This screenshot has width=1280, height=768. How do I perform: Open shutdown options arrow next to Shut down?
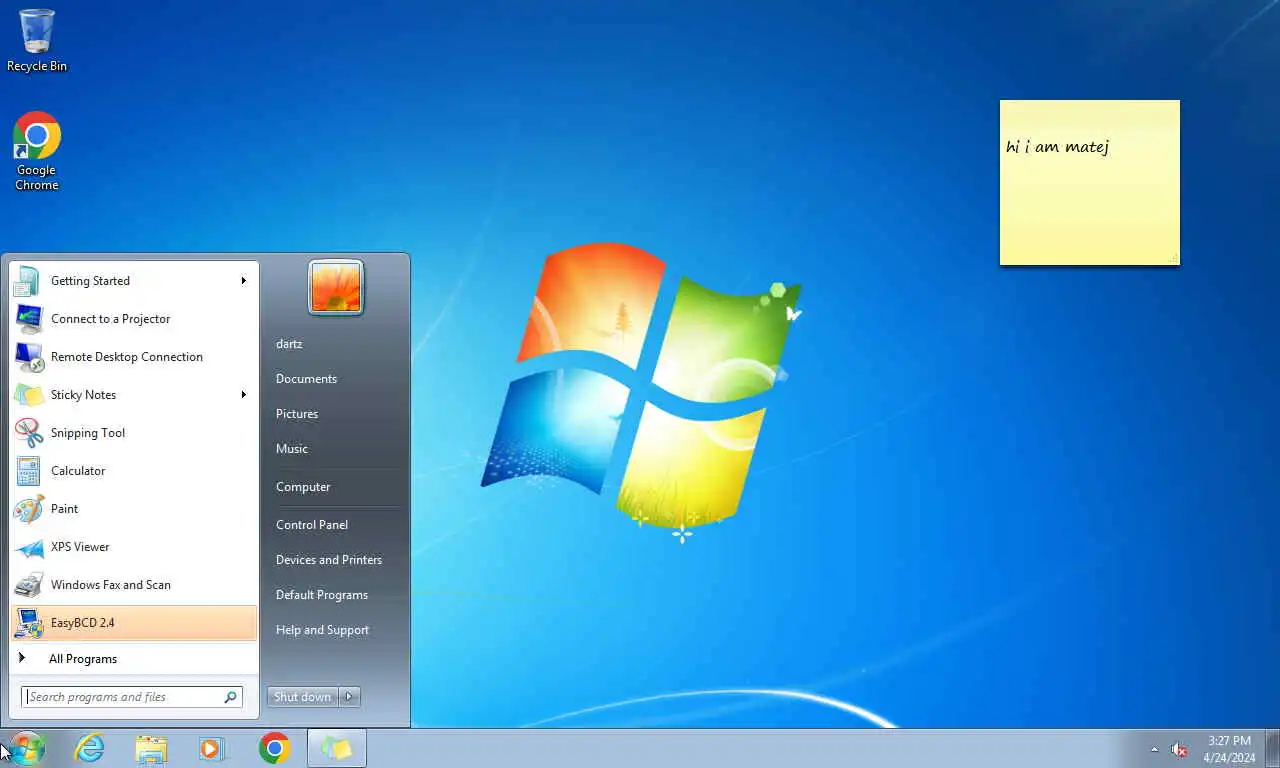click(349, 697)
